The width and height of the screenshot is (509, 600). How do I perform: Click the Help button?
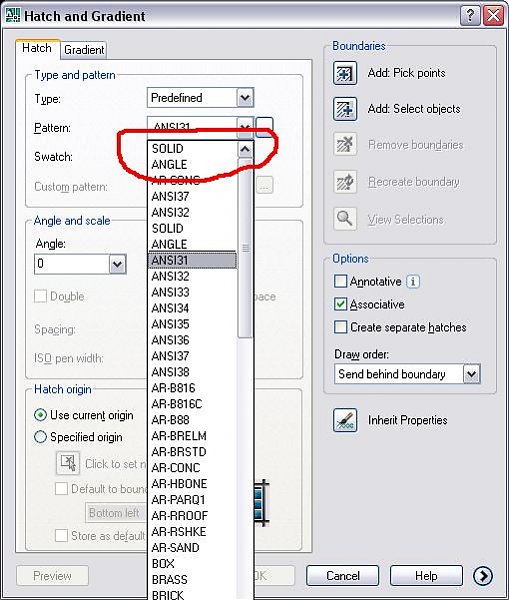coord(426,576)
